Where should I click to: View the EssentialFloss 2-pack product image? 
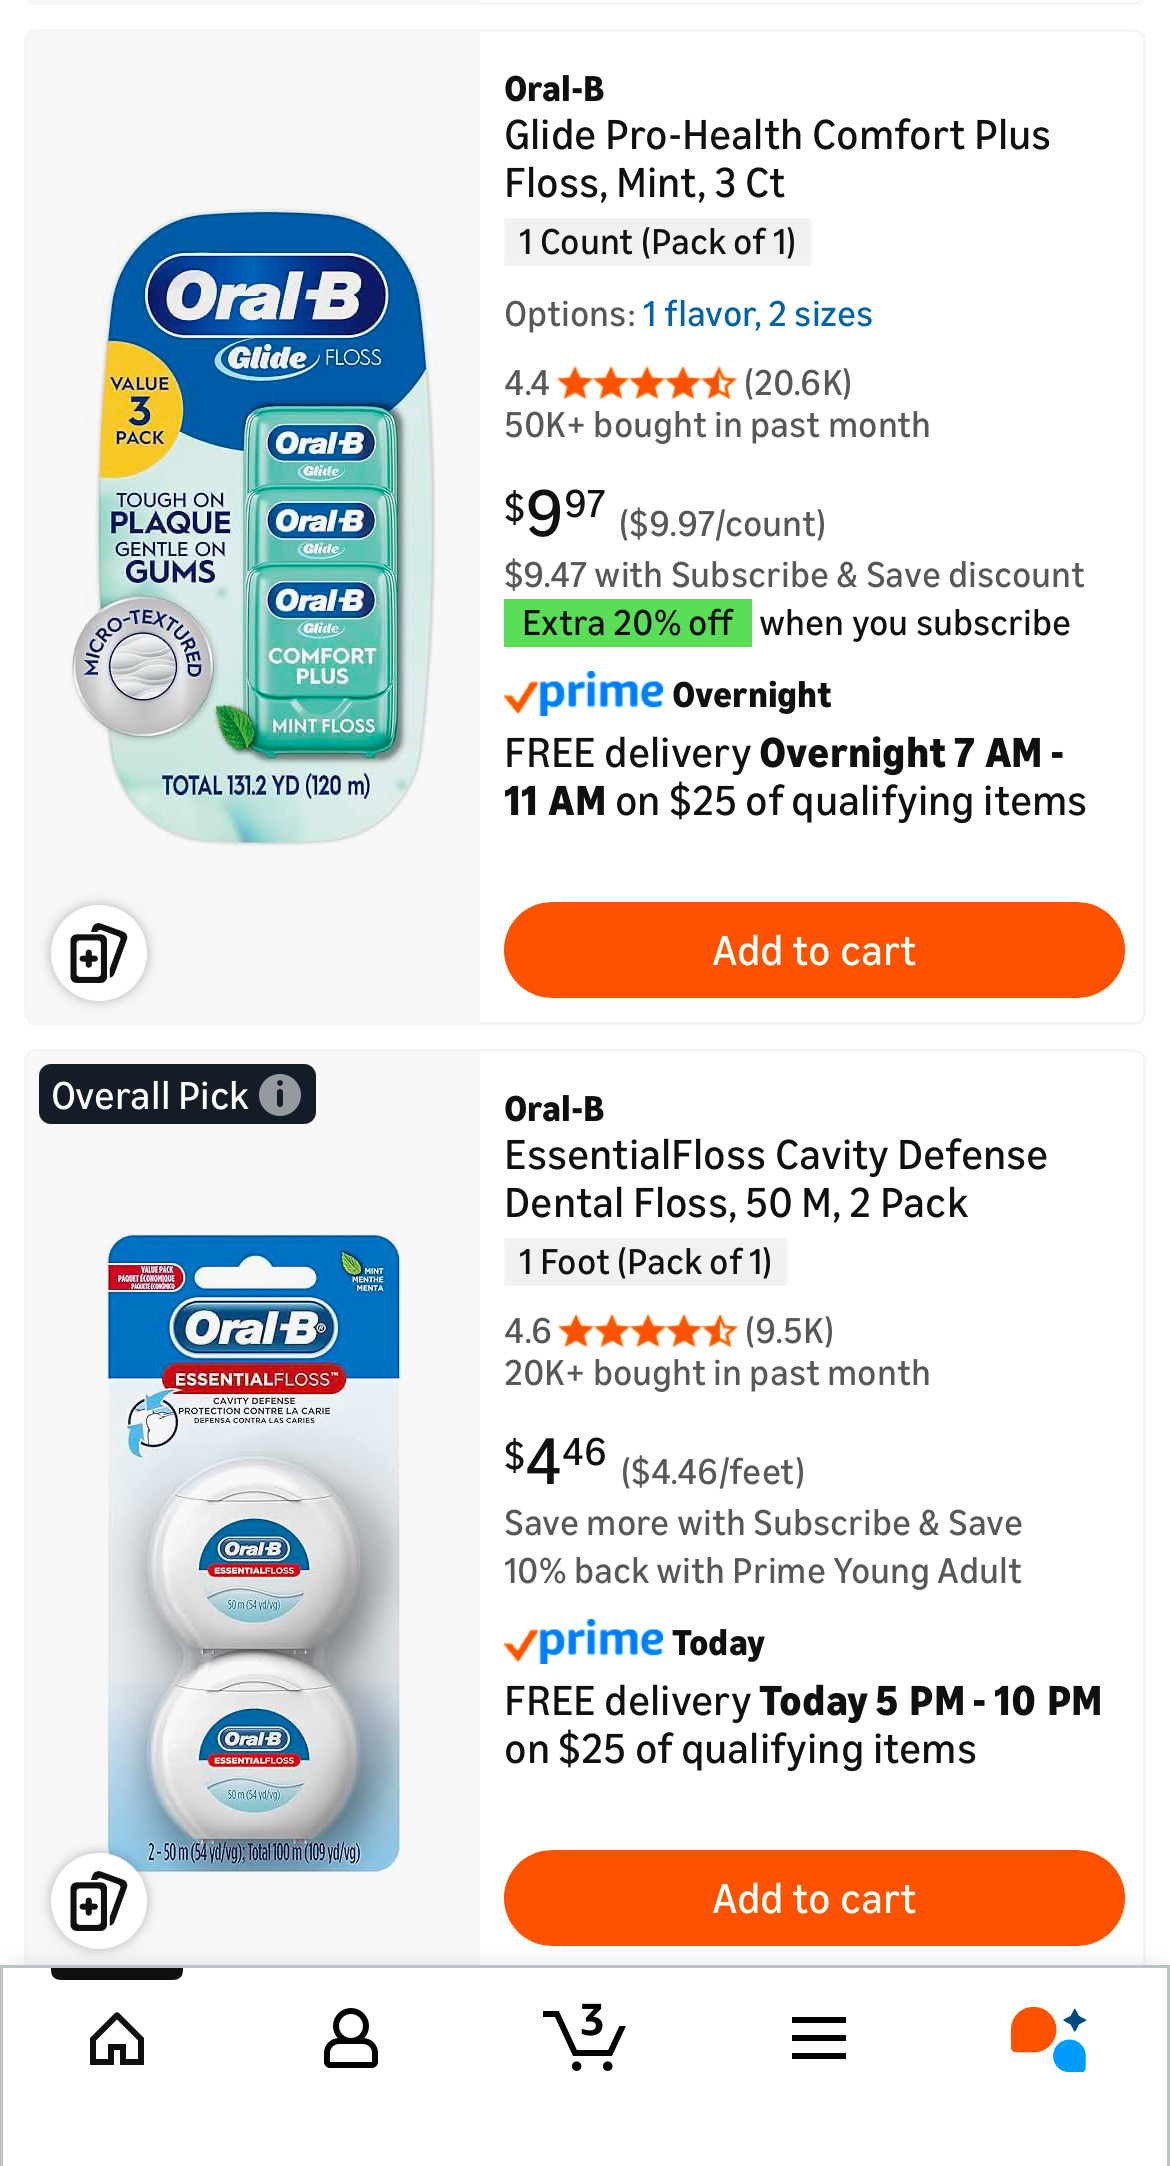click(254, 1550)
